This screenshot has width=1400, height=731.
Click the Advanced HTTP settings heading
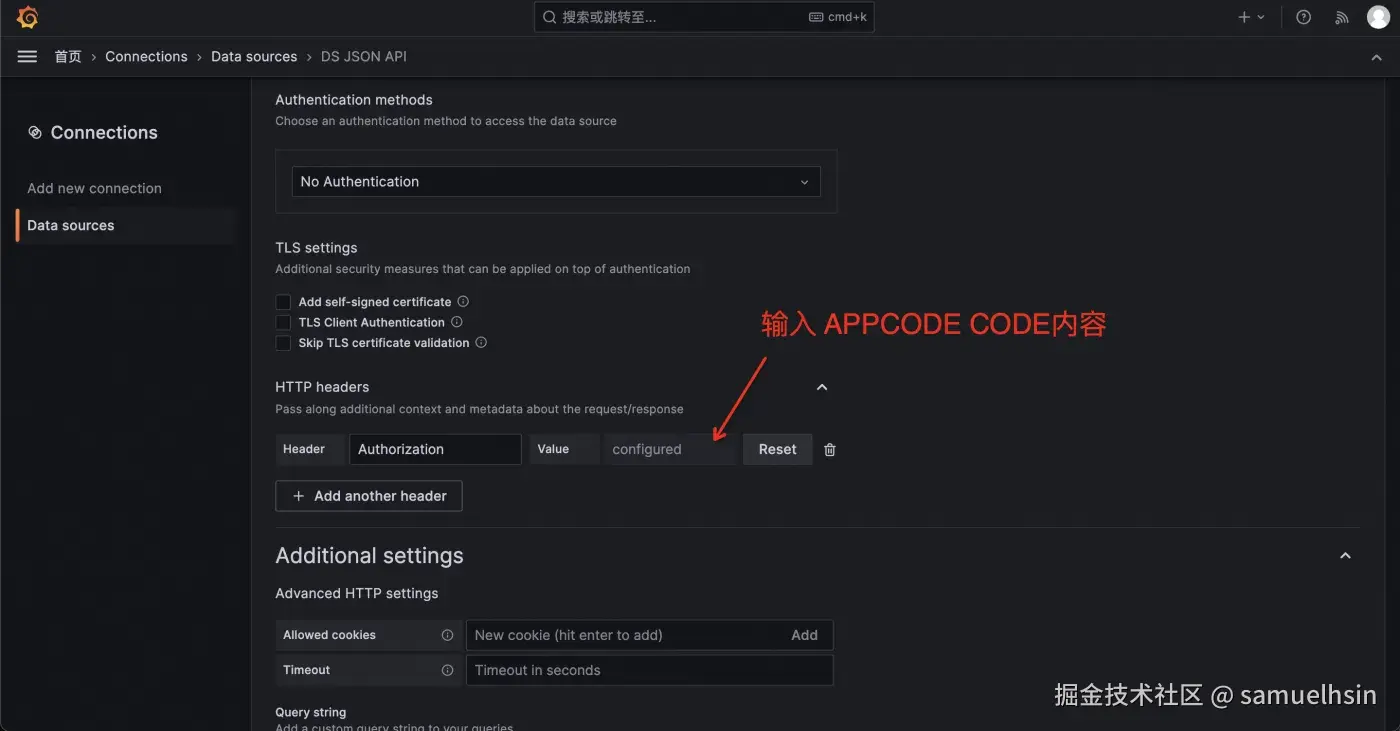click(x=357, y=593)
